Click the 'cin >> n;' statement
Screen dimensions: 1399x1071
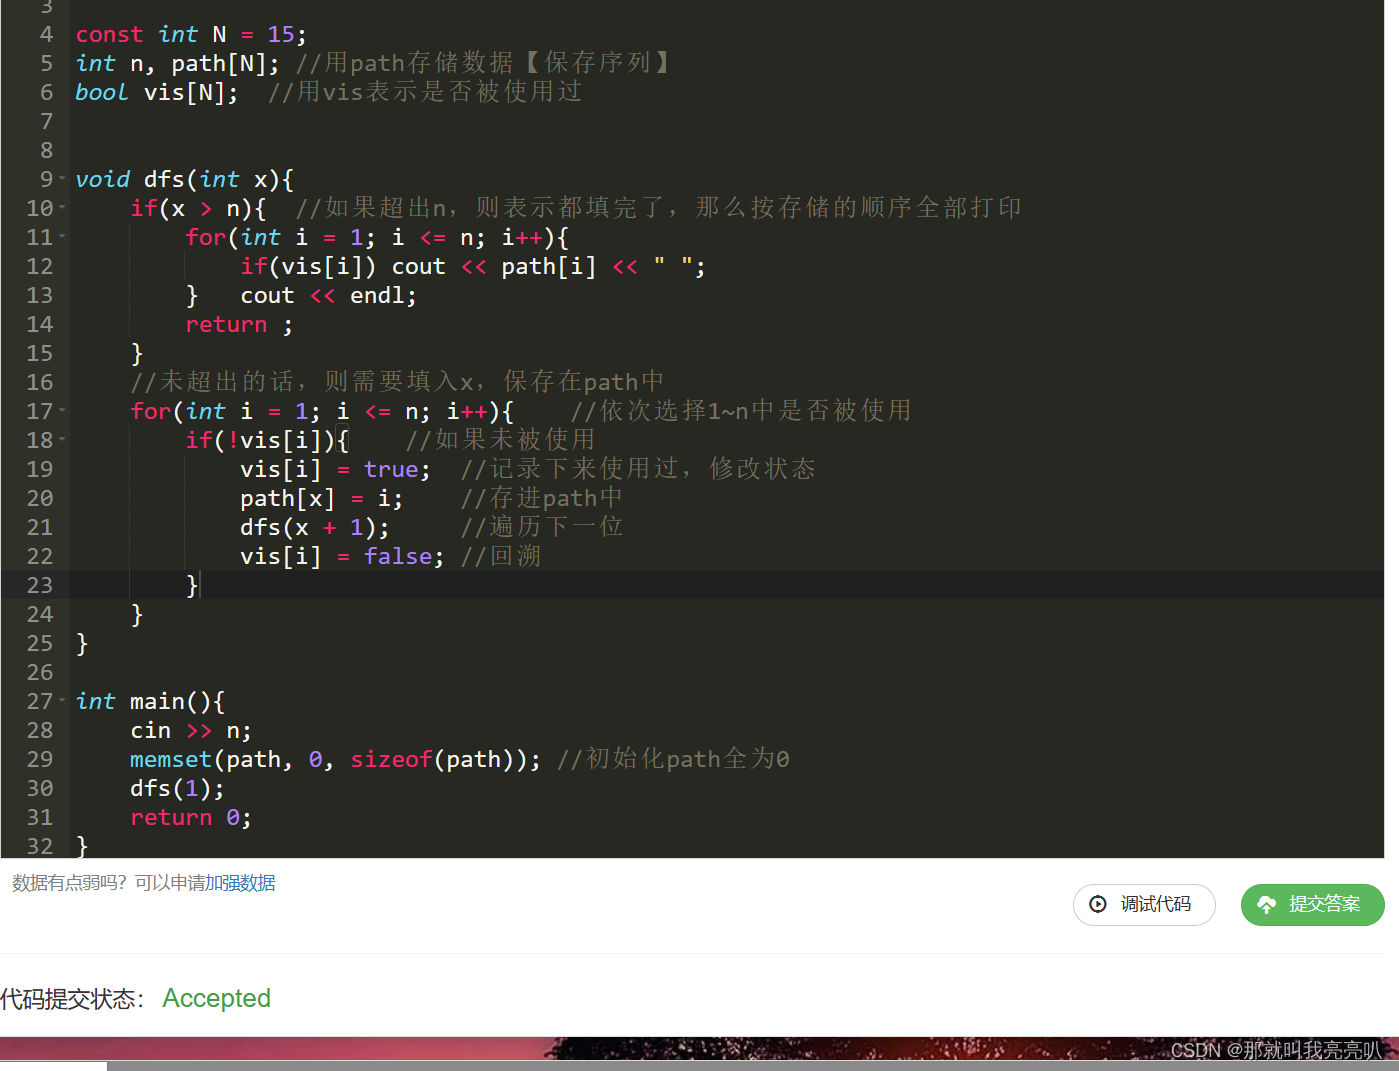pyautogui.click(x=191, y=730)
